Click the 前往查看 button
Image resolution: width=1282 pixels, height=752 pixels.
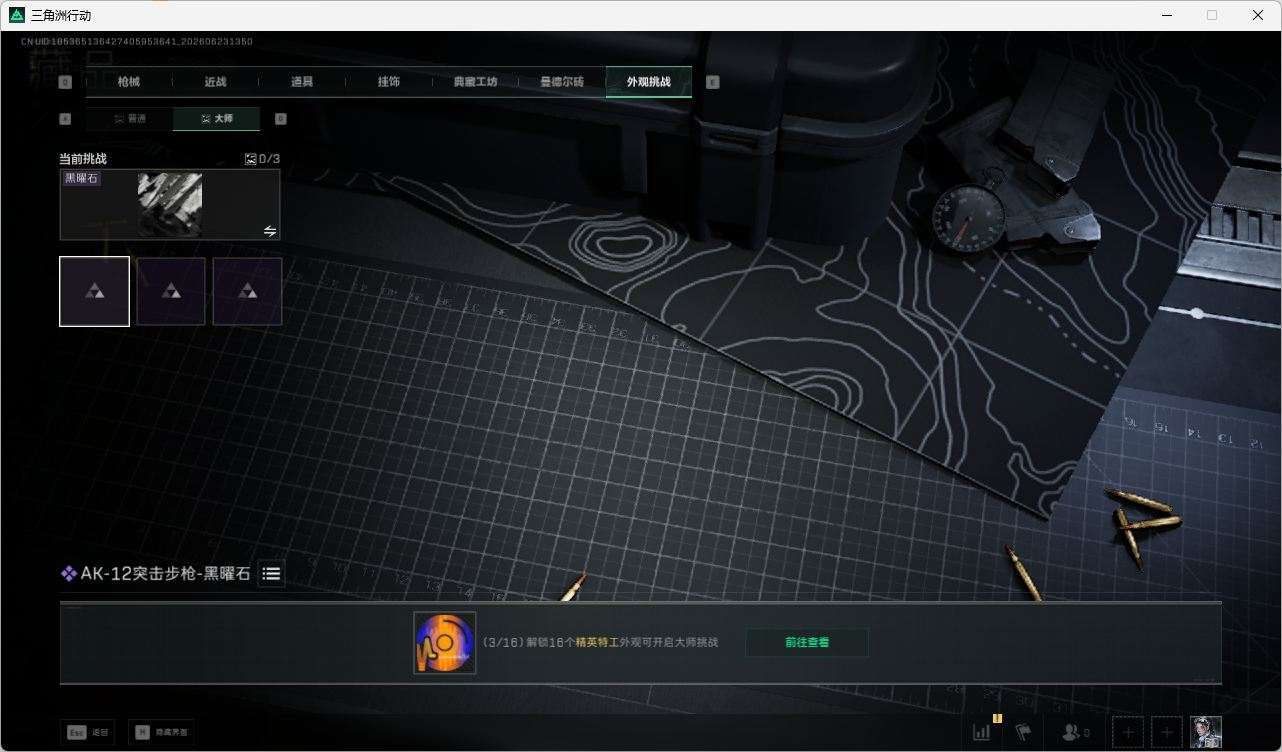(x=807, y=642)
